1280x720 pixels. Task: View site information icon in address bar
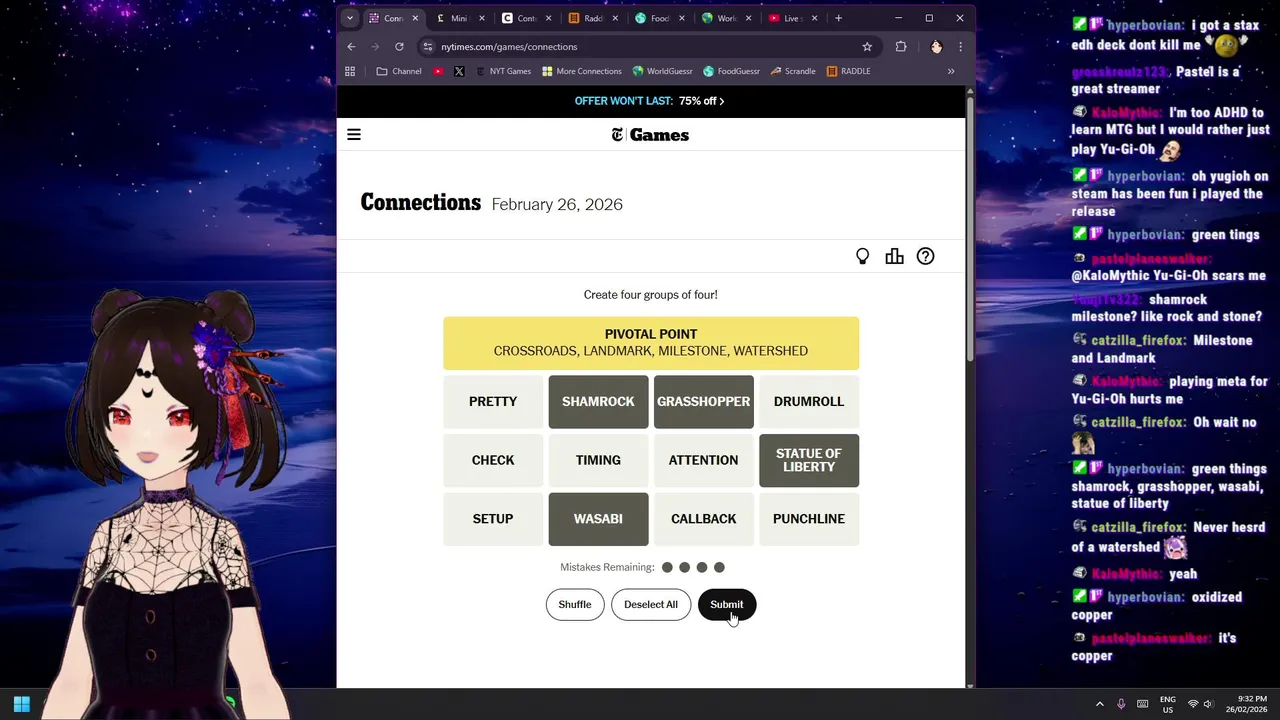(428, 46)
